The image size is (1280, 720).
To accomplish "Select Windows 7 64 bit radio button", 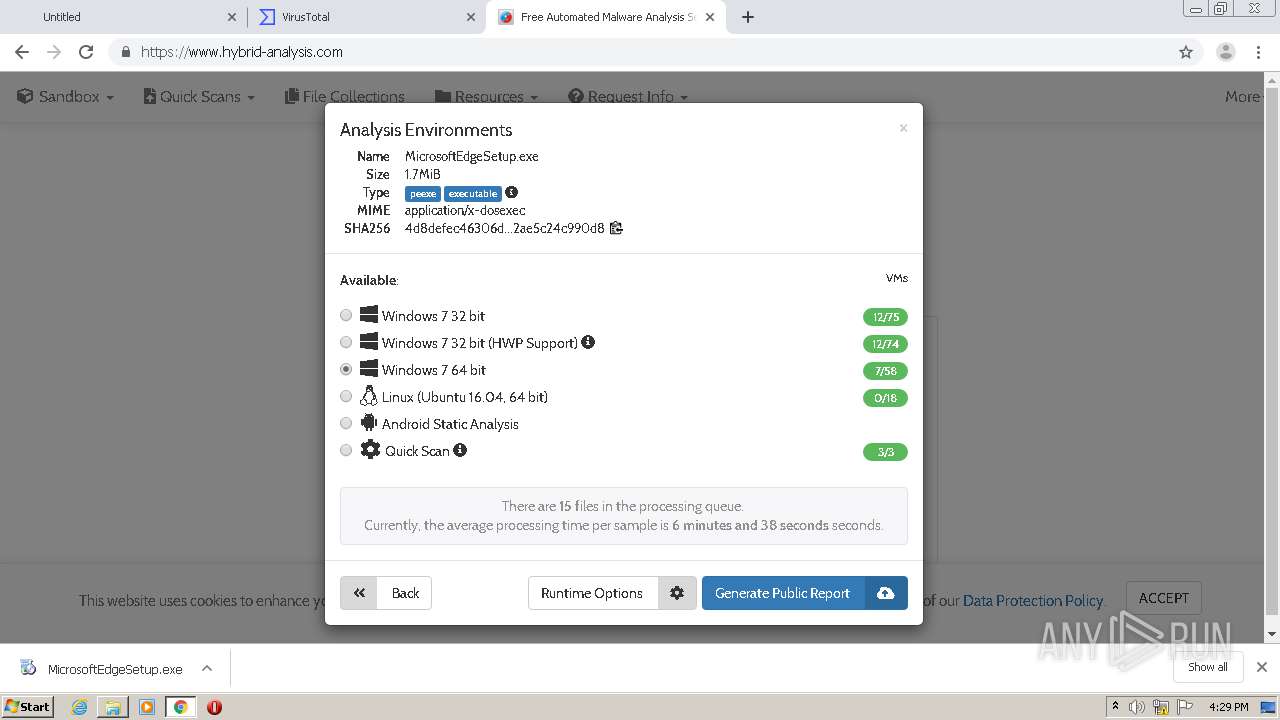I will coord(346,369).
